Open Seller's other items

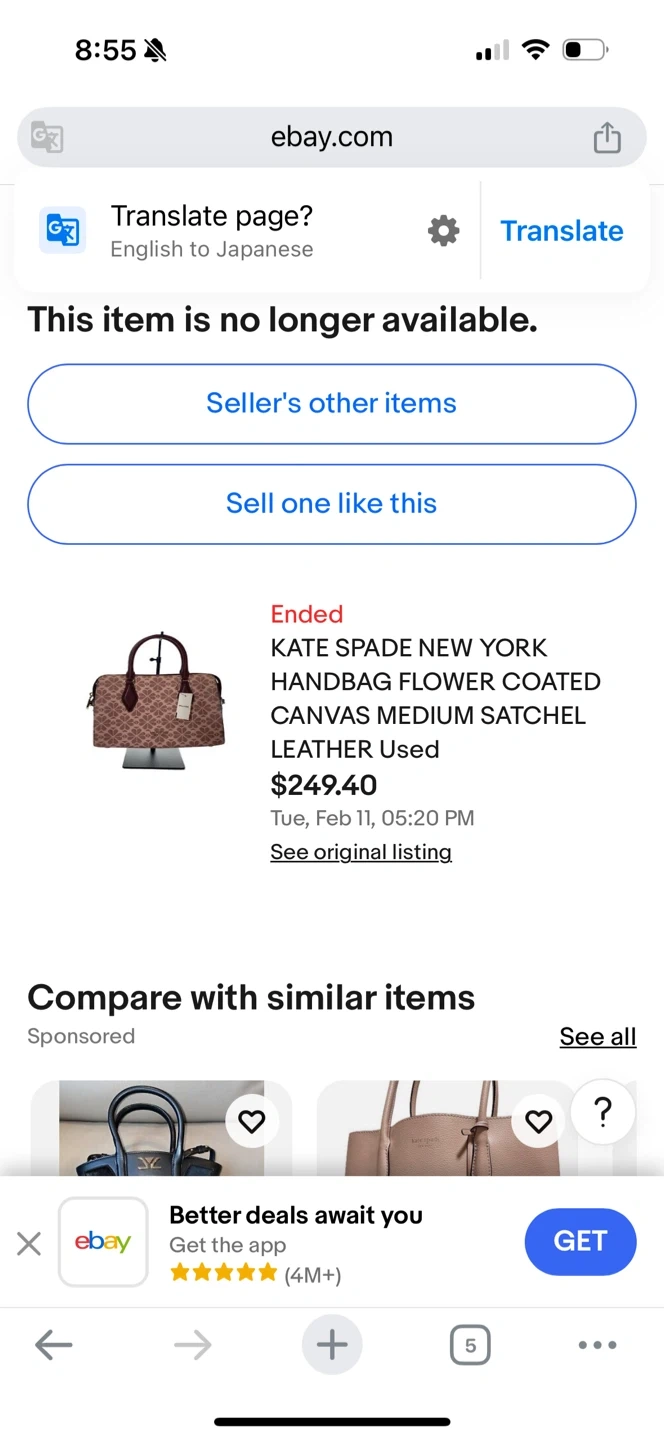(331, 404)
